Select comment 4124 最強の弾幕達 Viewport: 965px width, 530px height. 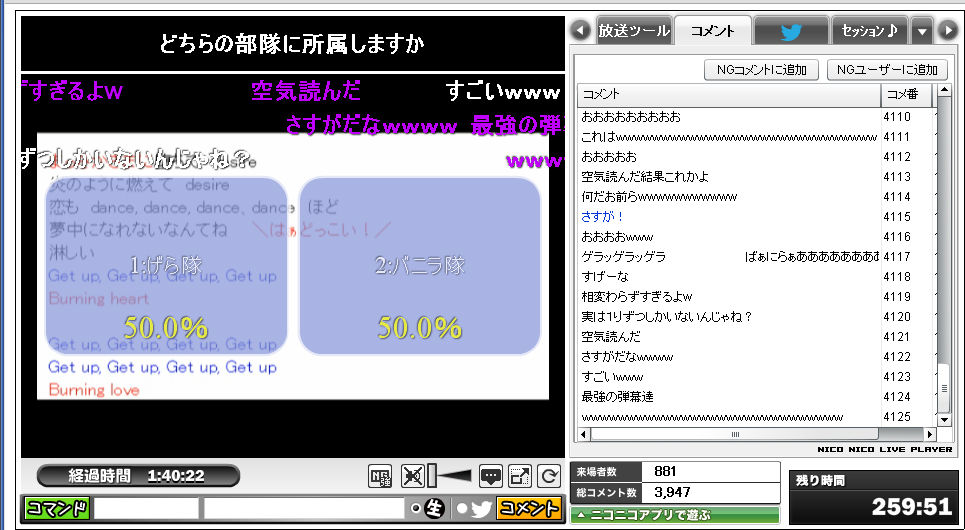coord(756,396)
